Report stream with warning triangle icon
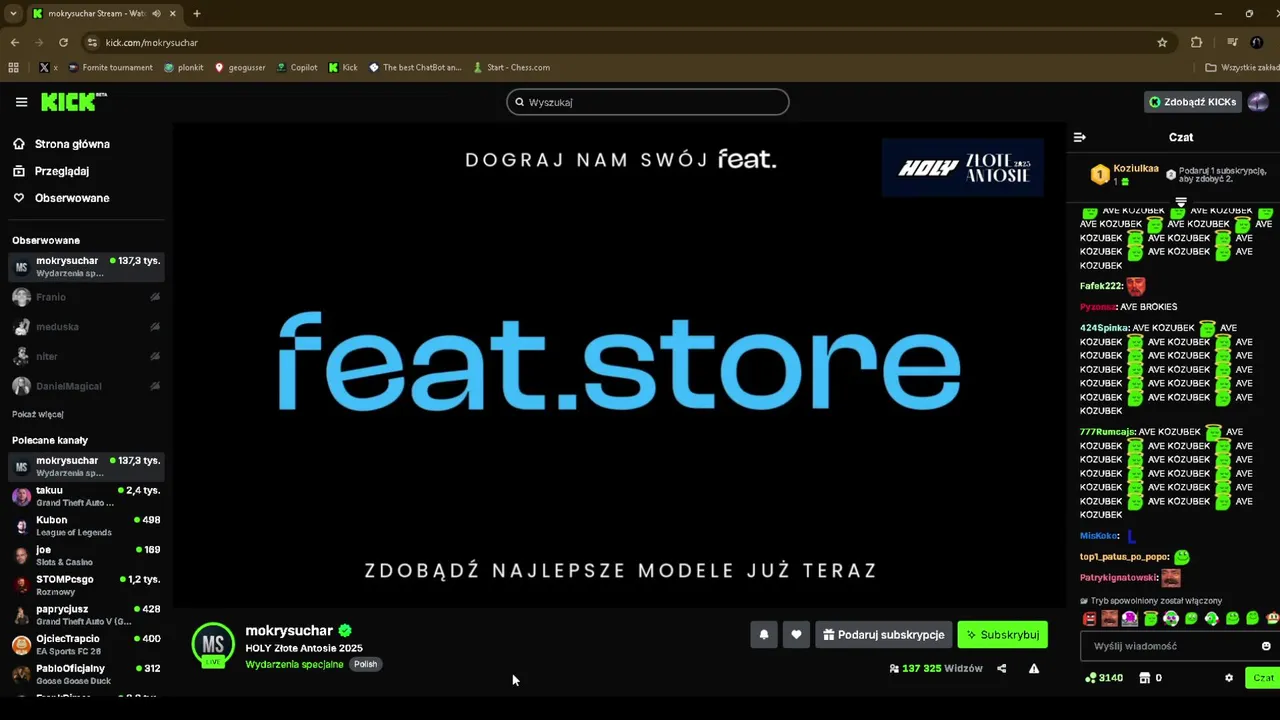 point(1034,669)
